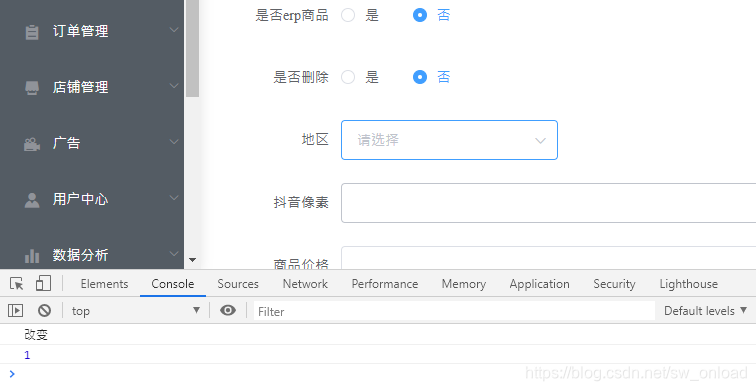Open the 店铺管理 menu item
This screenshot has width=756, height=391.
[x=92, y=88]
